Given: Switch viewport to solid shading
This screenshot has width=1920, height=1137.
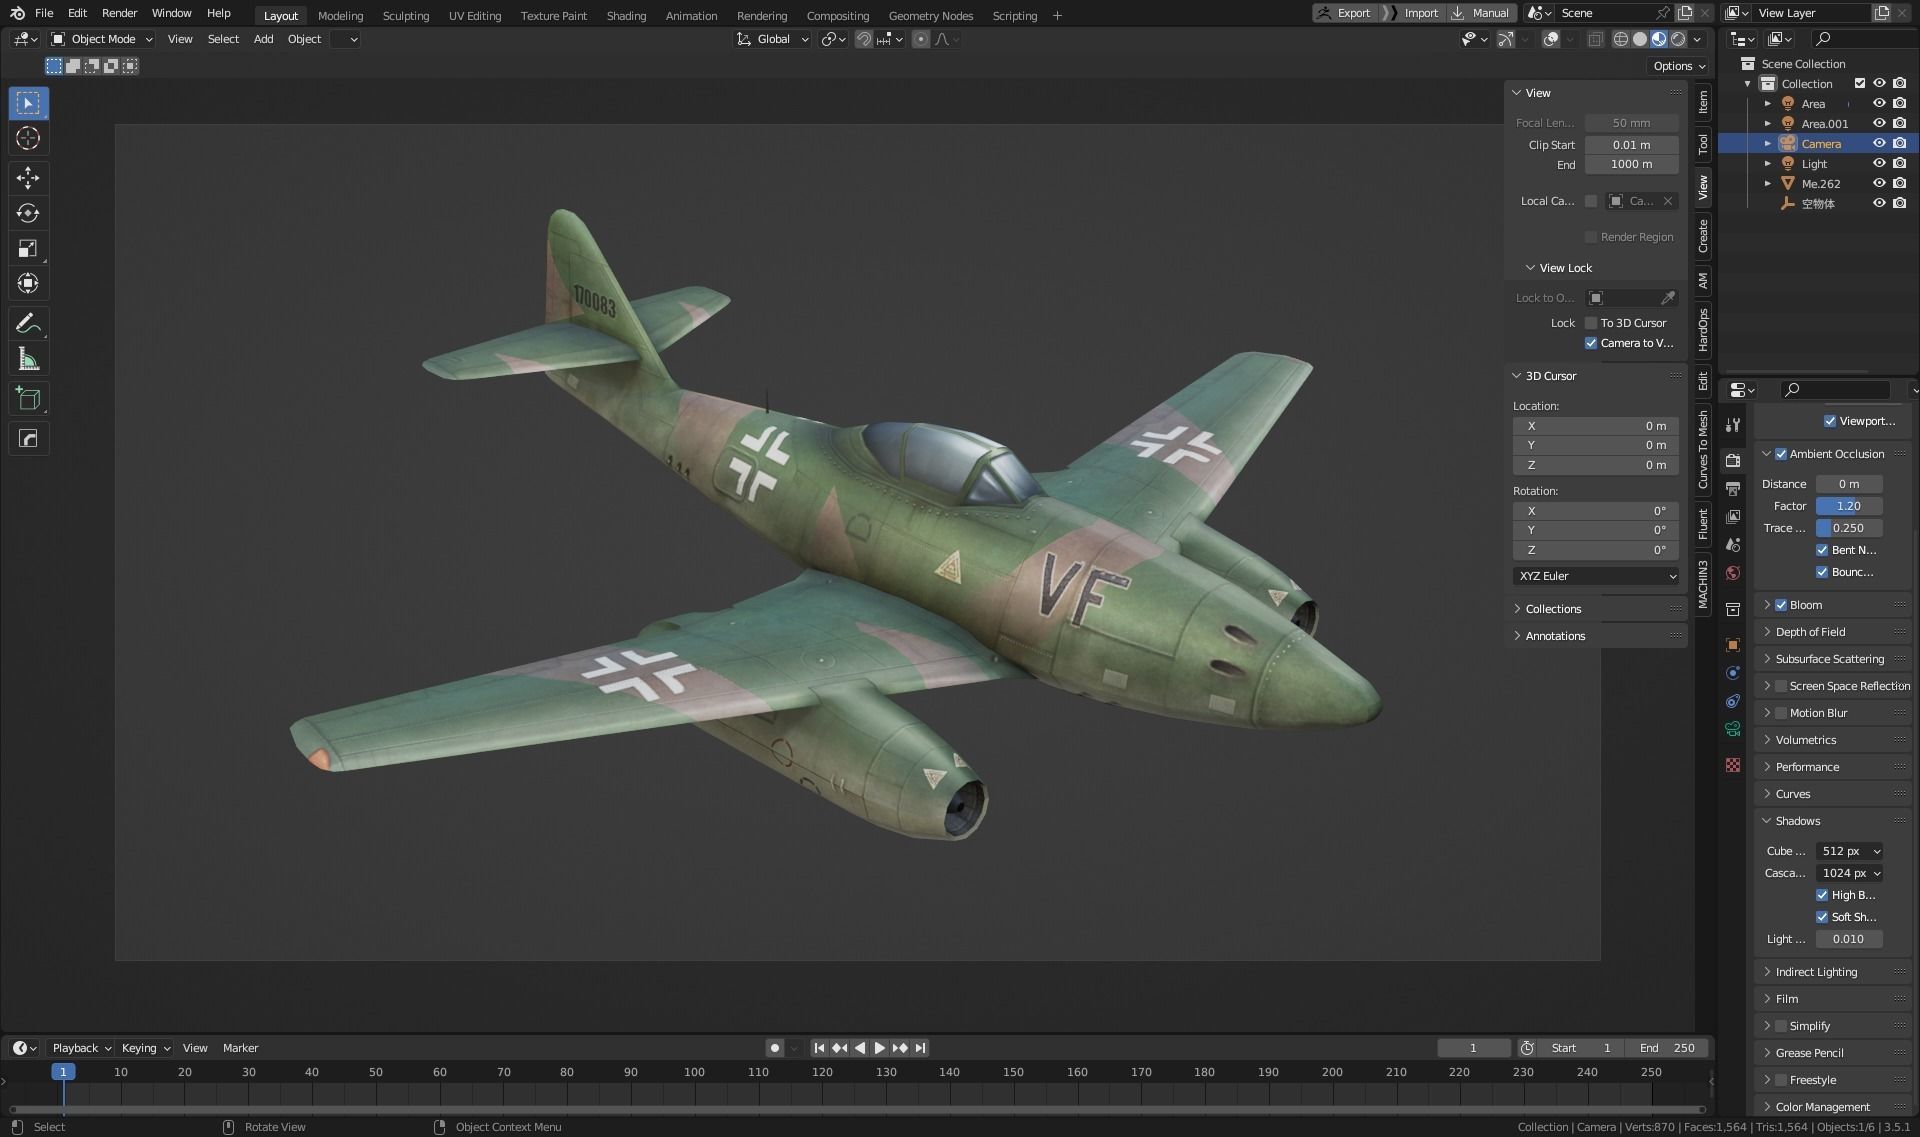Looking at the screenshot, I should click(1640, 39).
